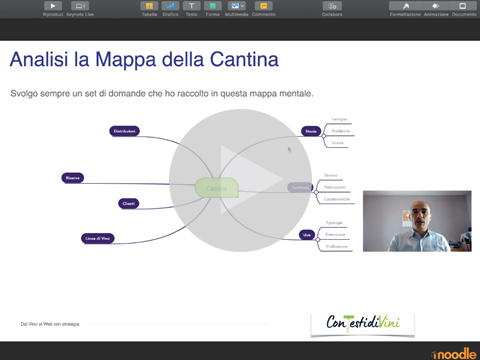Switch to the Animazione panel
The width and height of the screenshot is (480, 360).
coord(436,6)
